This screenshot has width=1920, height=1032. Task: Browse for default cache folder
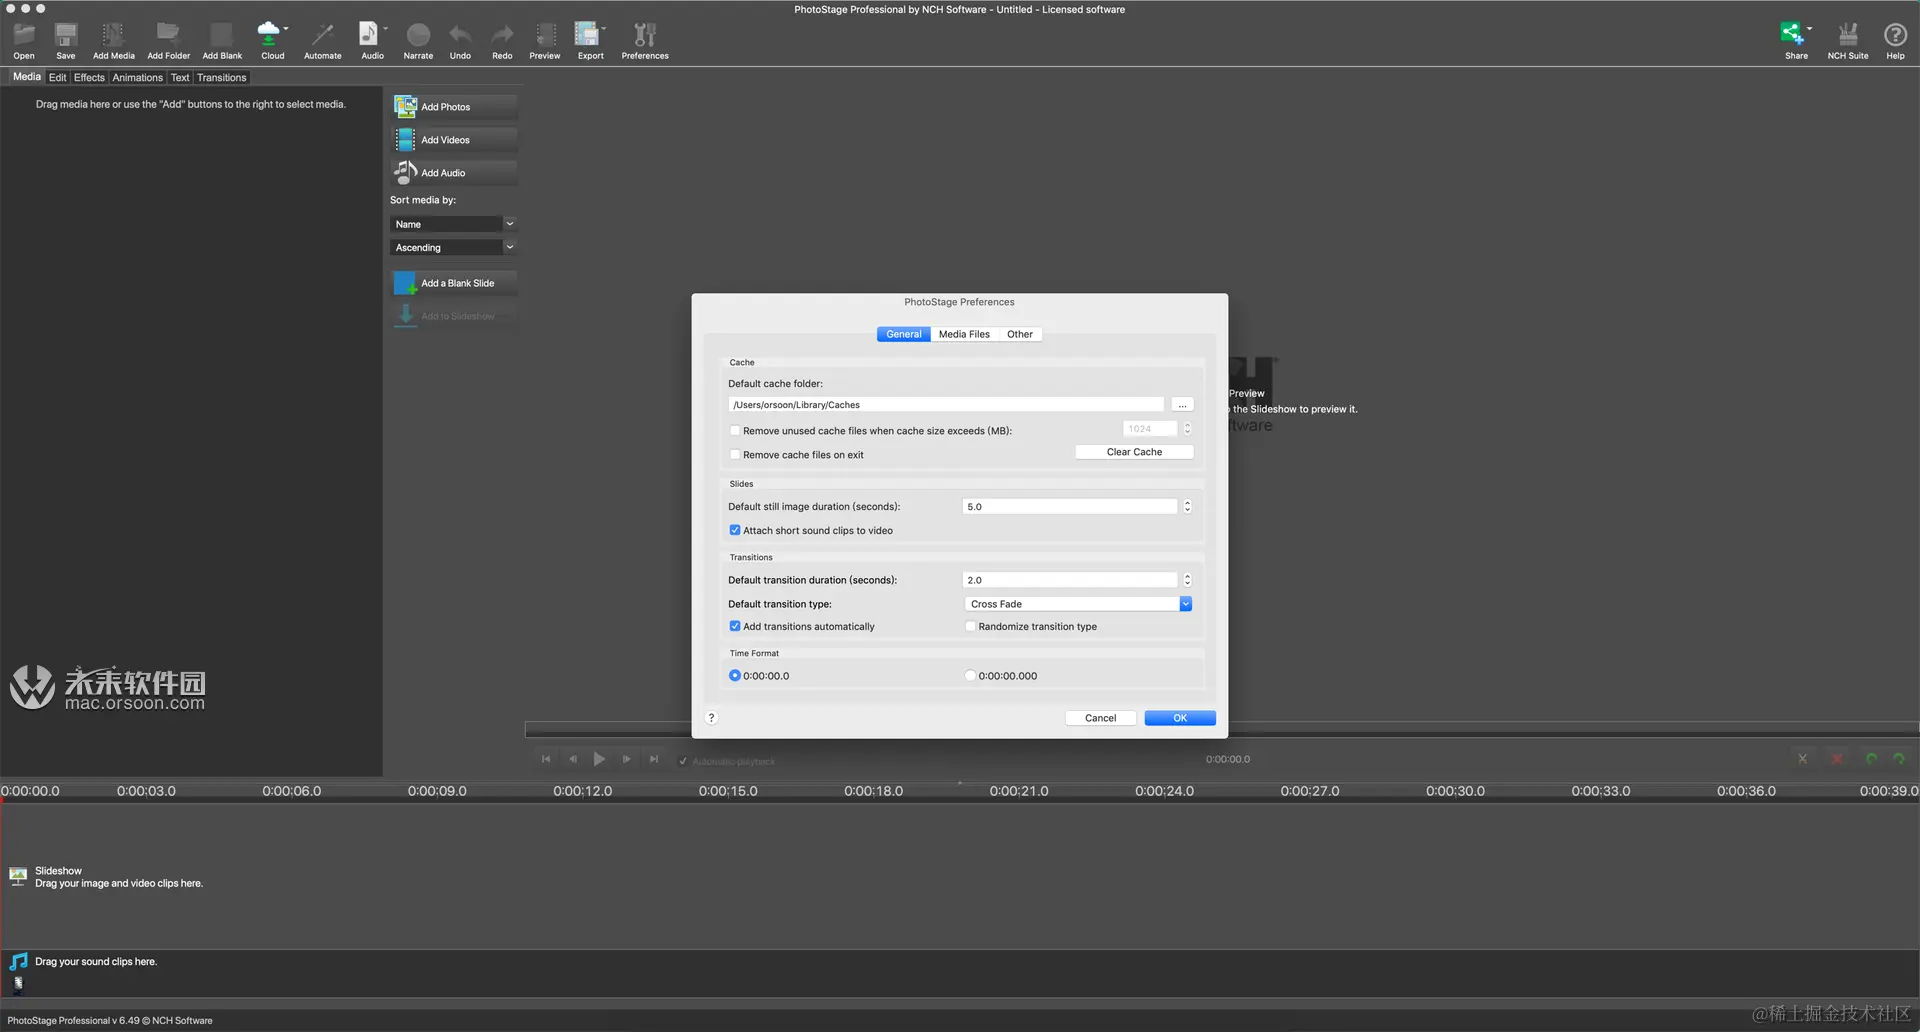[1183, 405]
